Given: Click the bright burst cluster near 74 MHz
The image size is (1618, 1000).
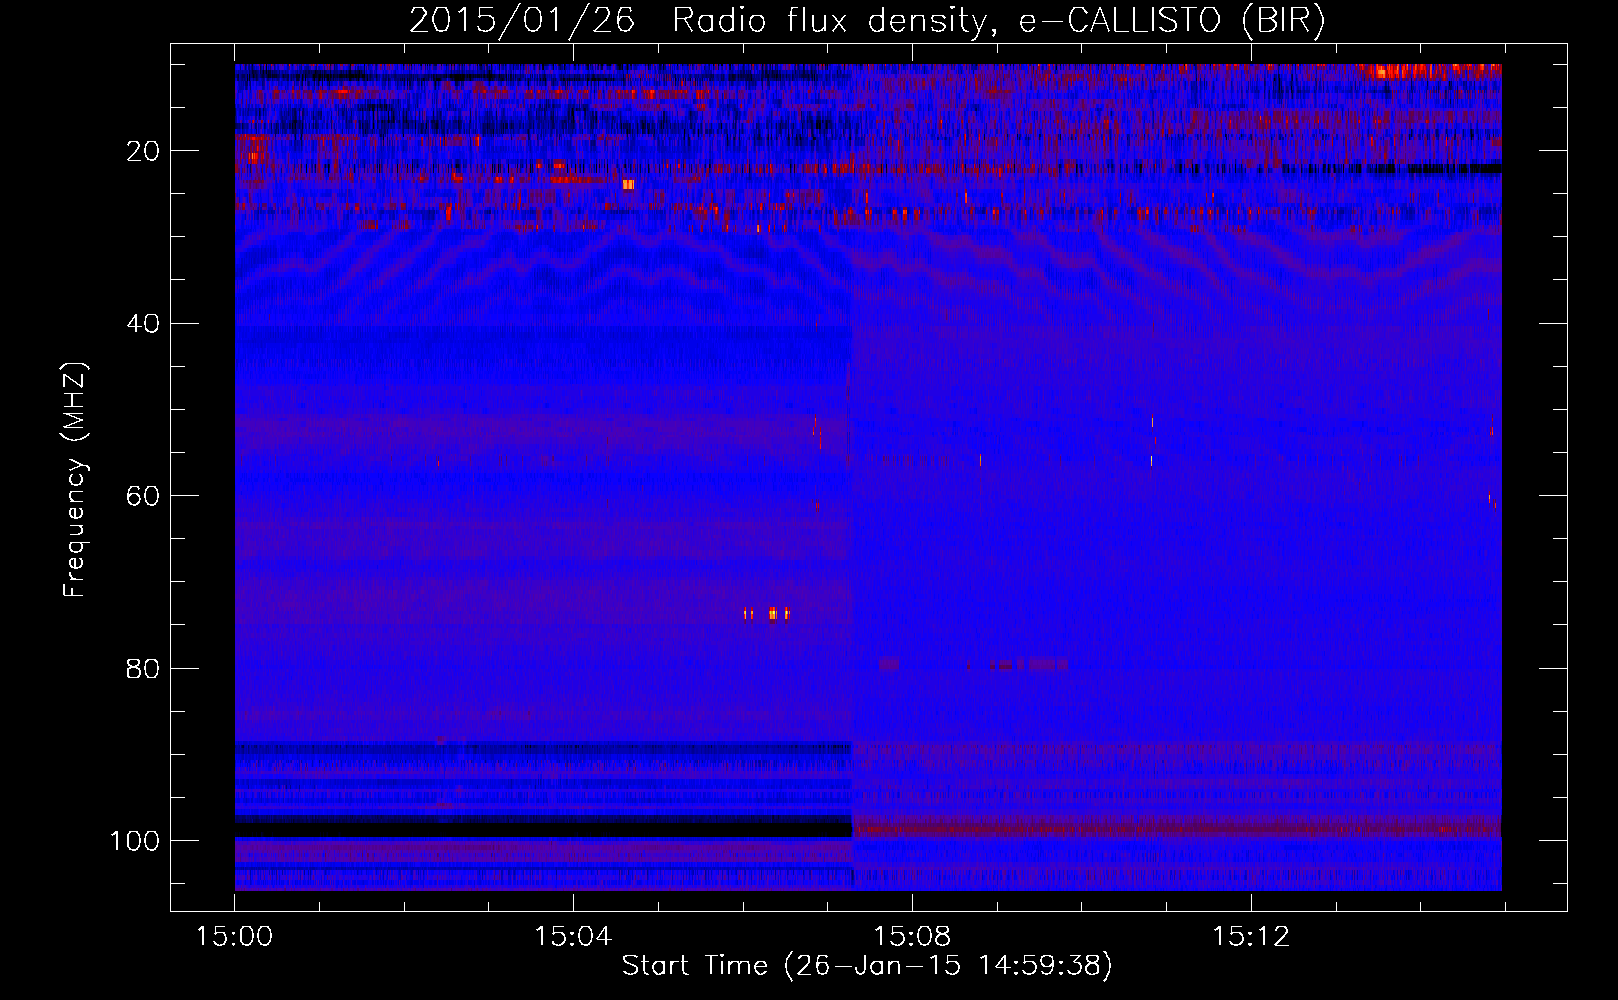Looking at the screenshot, I should (767, 613).
